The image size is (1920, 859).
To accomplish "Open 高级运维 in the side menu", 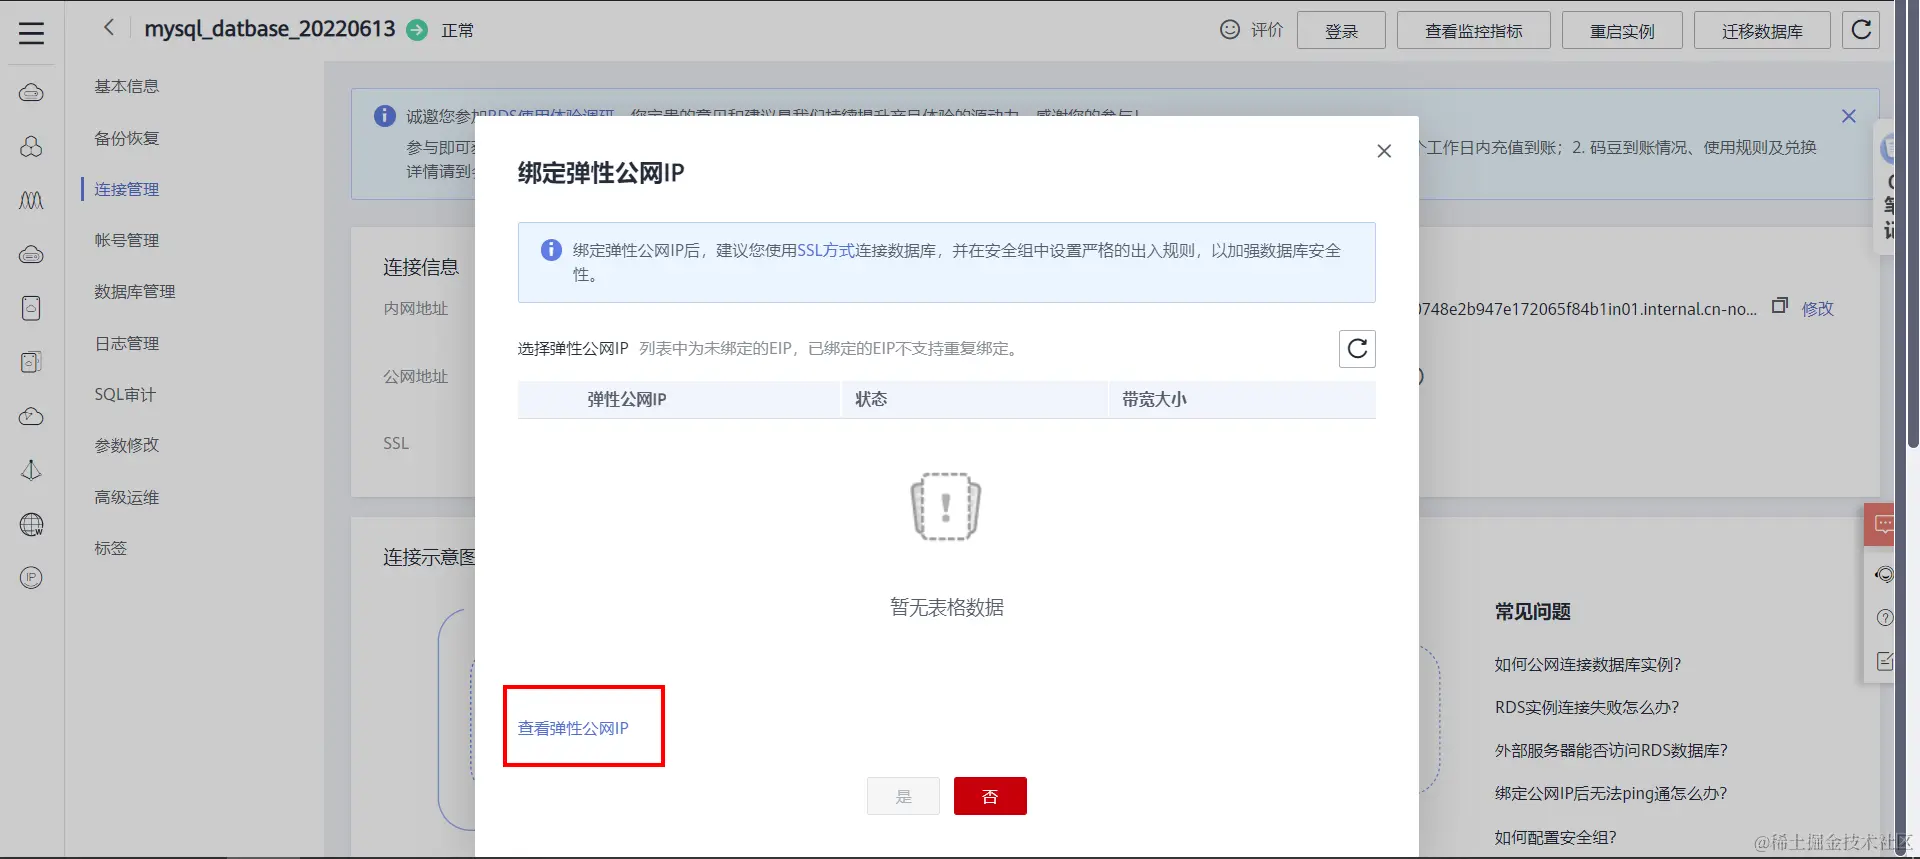I will [127, 497].
